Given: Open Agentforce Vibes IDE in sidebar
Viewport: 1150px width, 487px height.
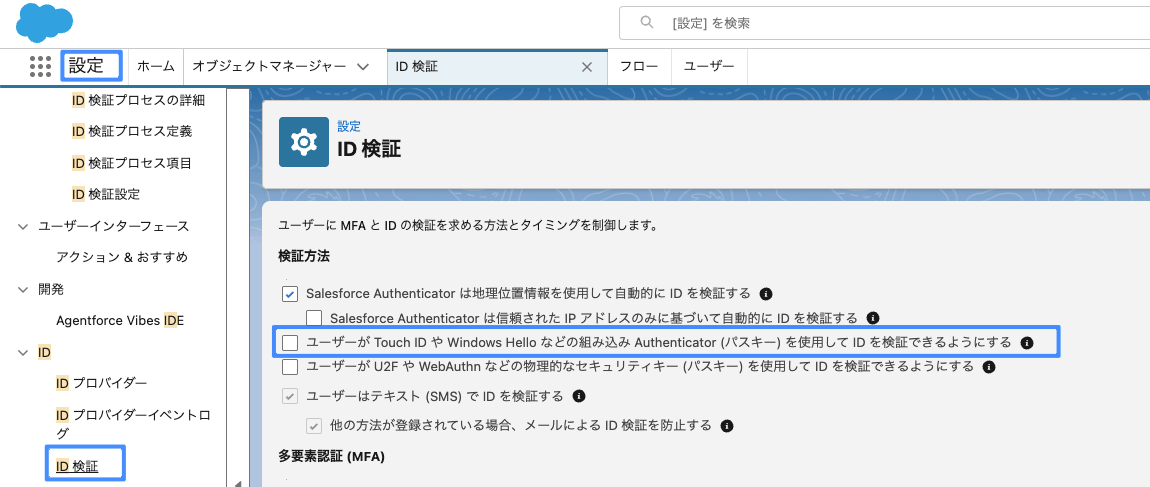Looking at the screenshot, I should 120,321.
